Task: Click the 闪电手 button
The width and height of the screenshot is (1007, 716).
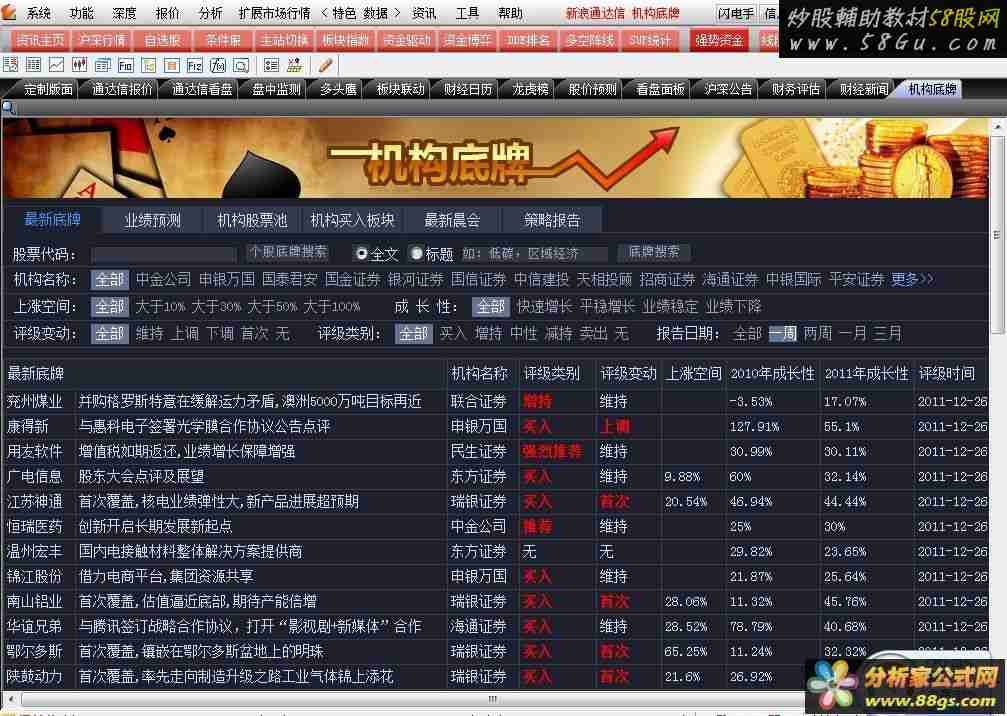Action: coord(736,13)
